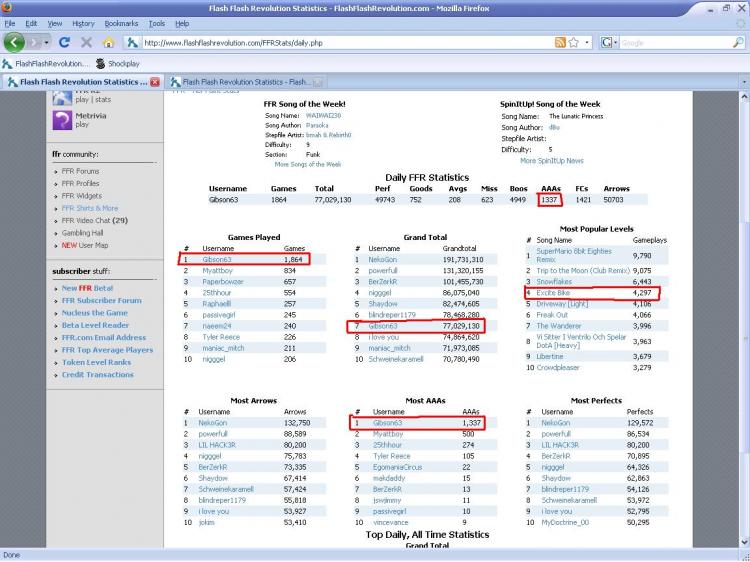The height and width of the screenshot is (562, 750).
Task: Reload the page with the refresh icon
Action: 65,43
